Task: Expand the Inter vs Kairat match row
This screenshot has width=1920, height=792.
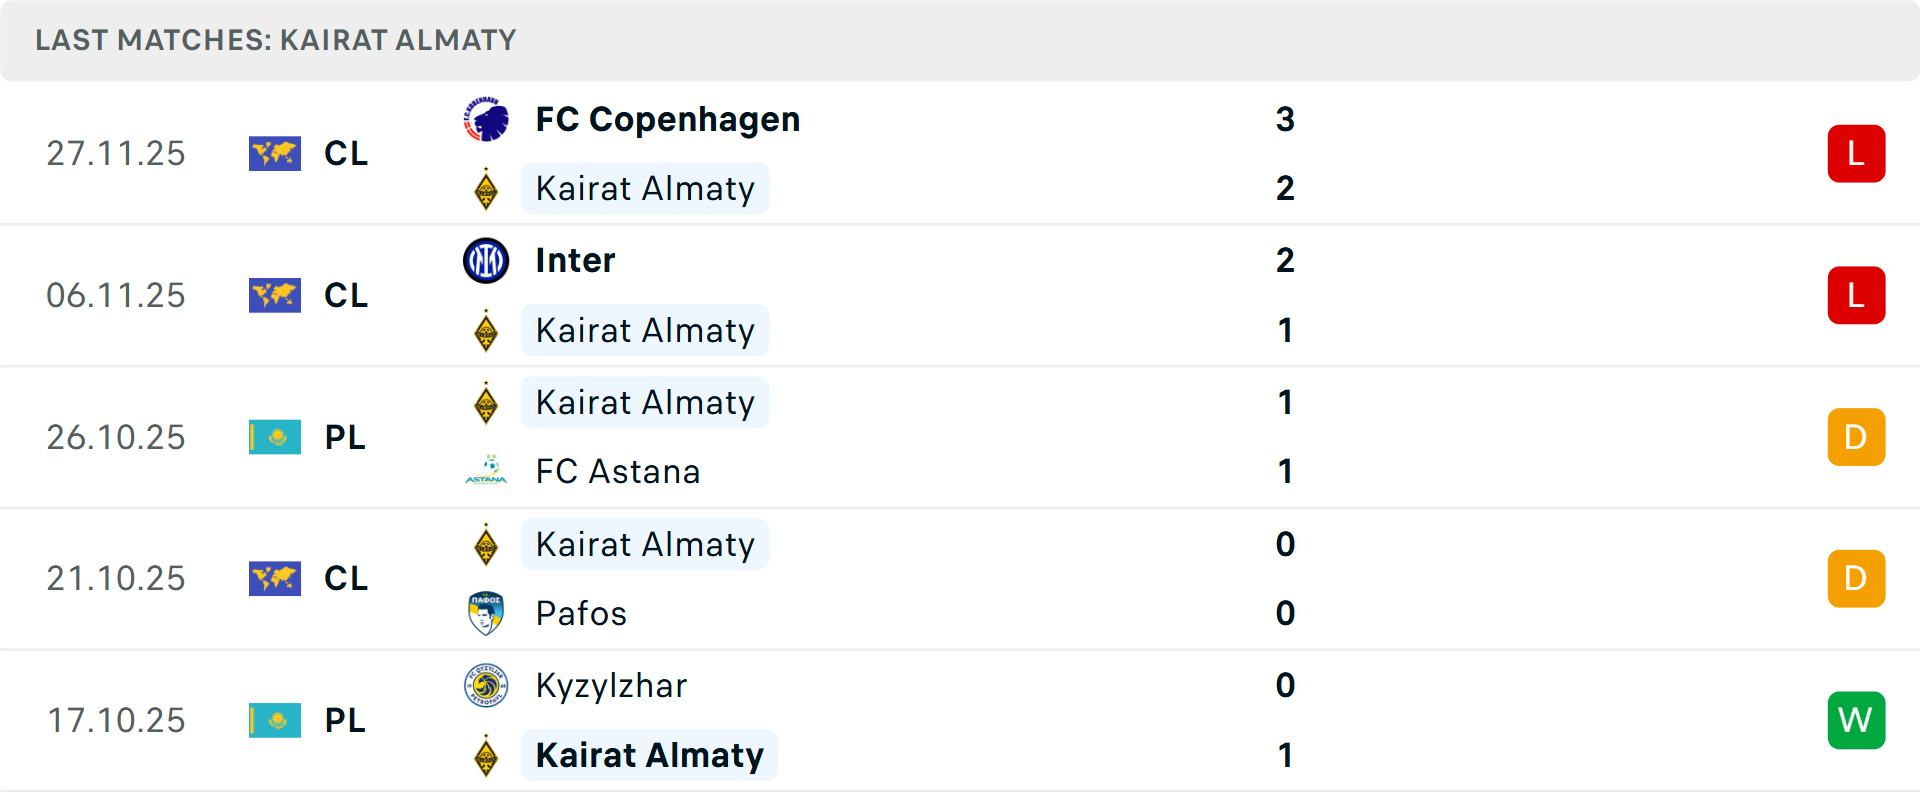Action: [960, 295]
